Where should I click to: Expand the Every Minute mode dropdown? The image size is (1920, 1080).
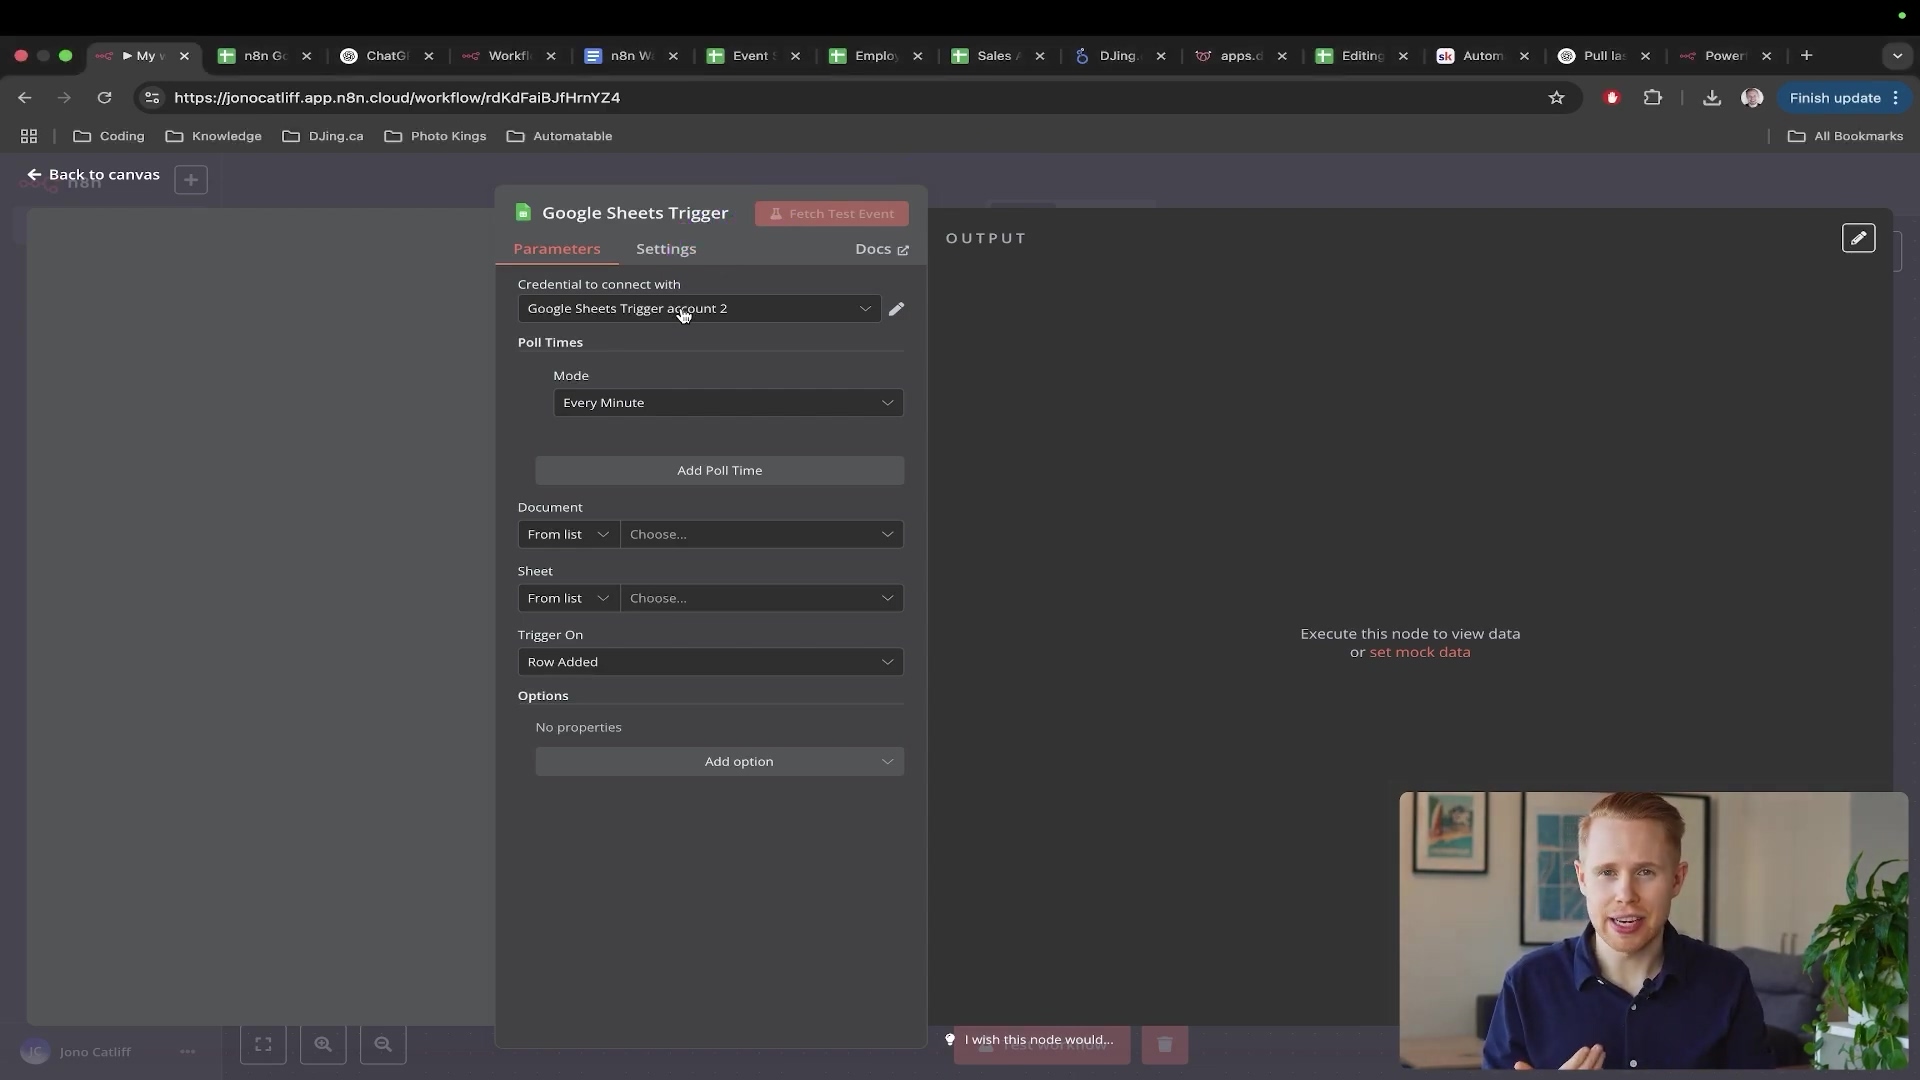point(727,403)
